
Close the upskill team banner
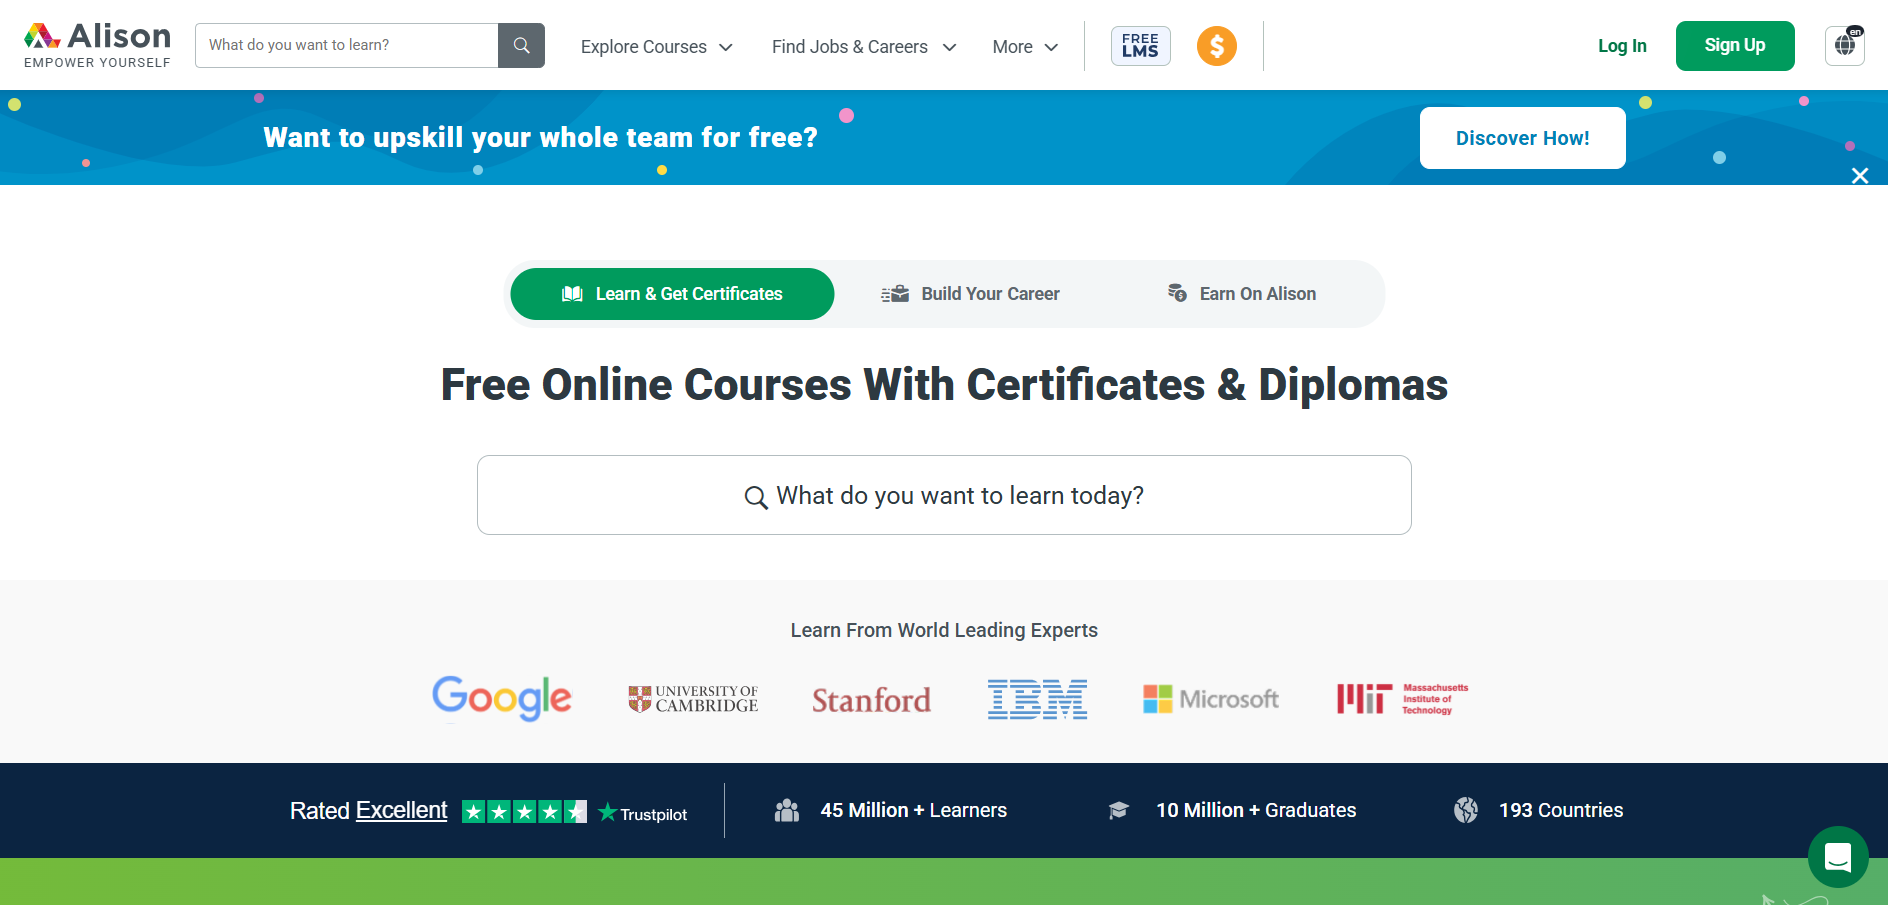click(1860, 176)
